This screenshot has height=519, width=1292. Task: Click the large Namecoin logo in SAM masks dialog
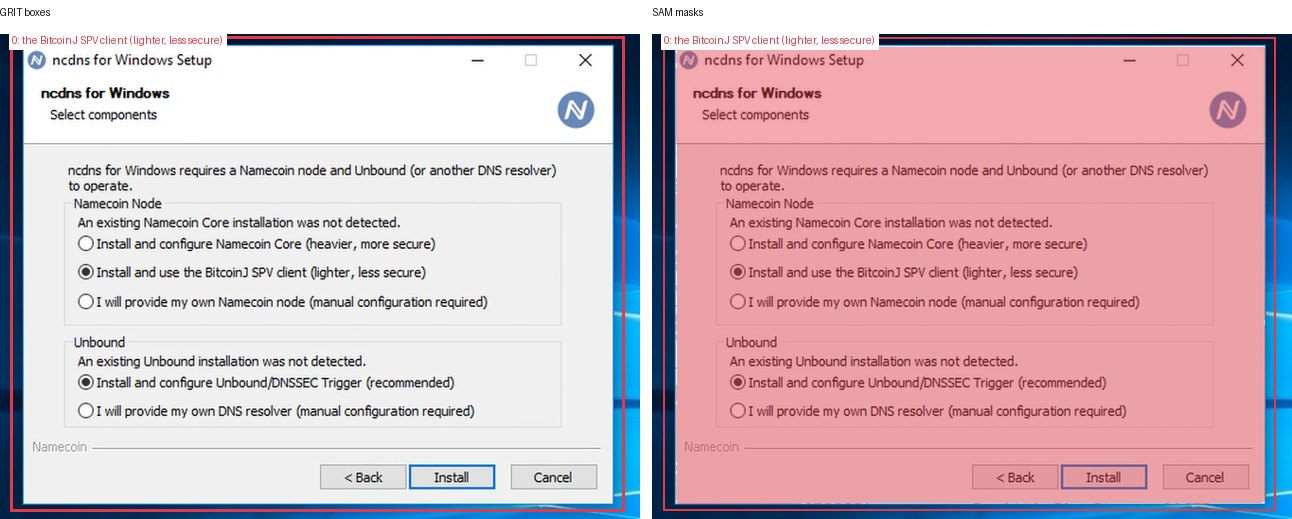tap(1228, 109)
